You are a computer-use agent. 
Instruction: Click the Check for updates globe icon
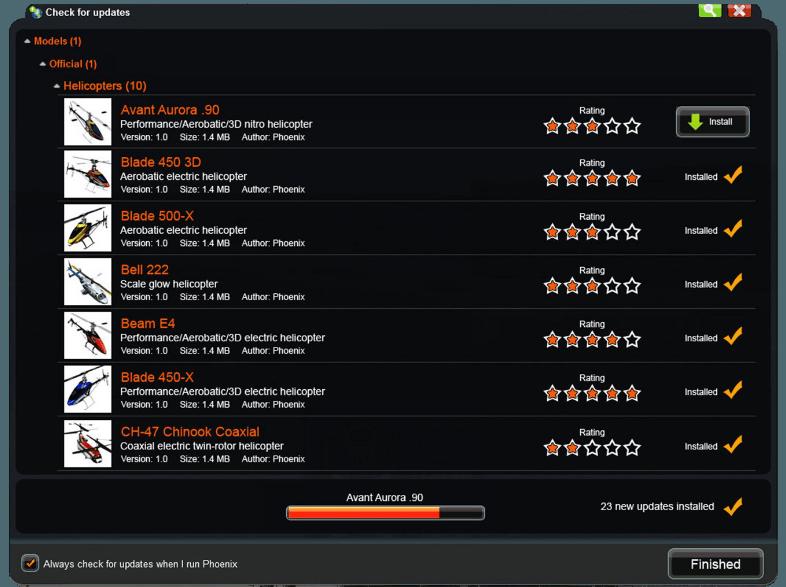click(x=35, y=12)
